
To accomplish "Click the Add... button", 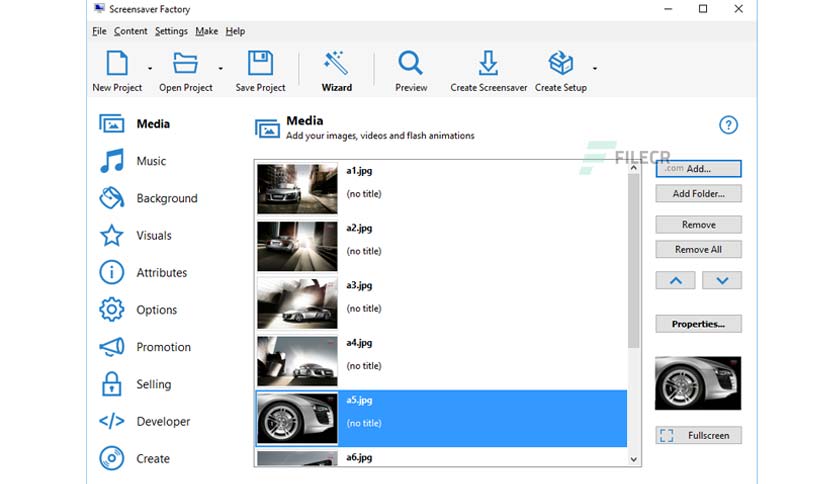I will click(698, 169).
